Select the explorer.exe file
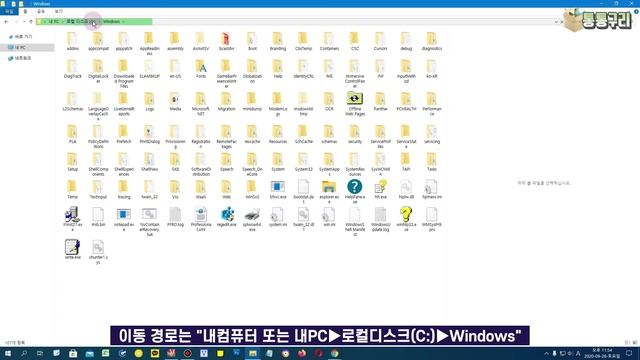This screenshot has height=360, width=640. [329, 191]
